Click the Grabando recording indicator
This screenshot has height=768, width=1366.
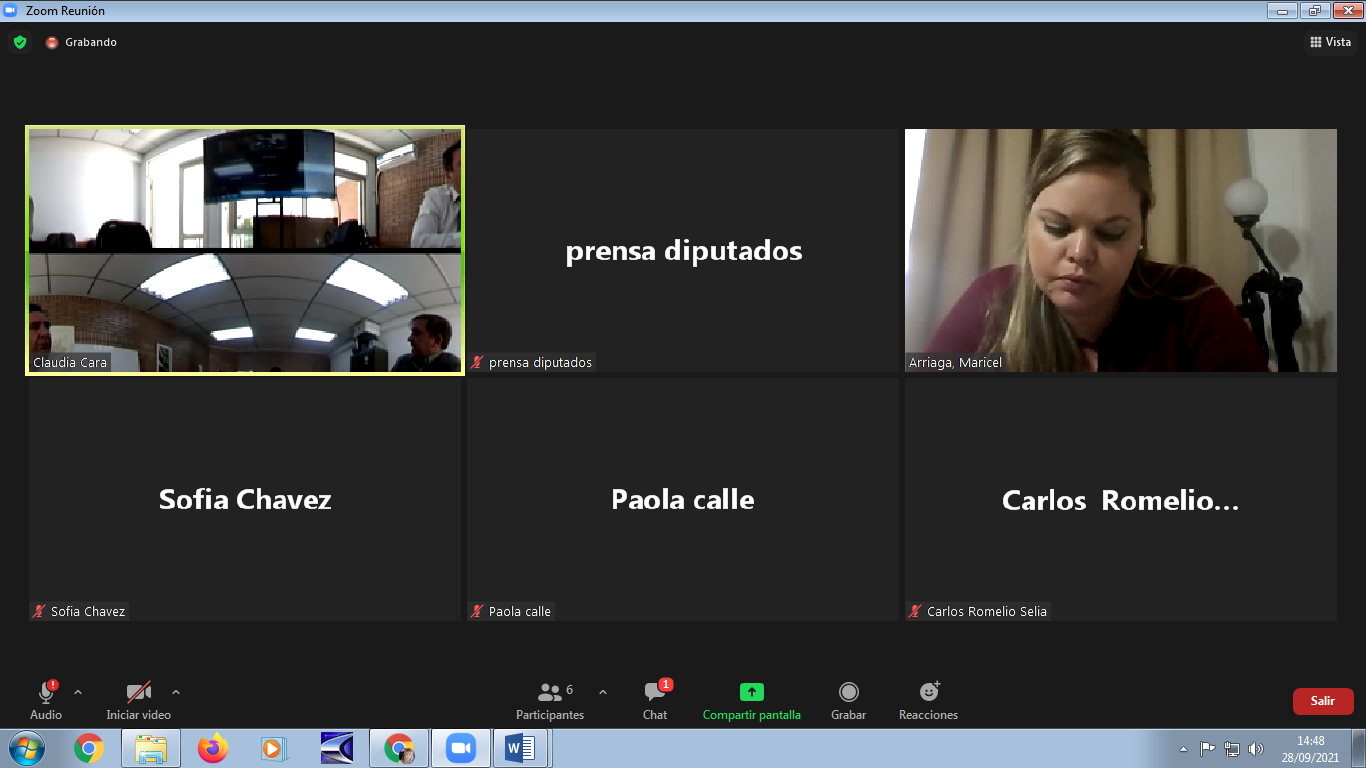click(81, 42)
